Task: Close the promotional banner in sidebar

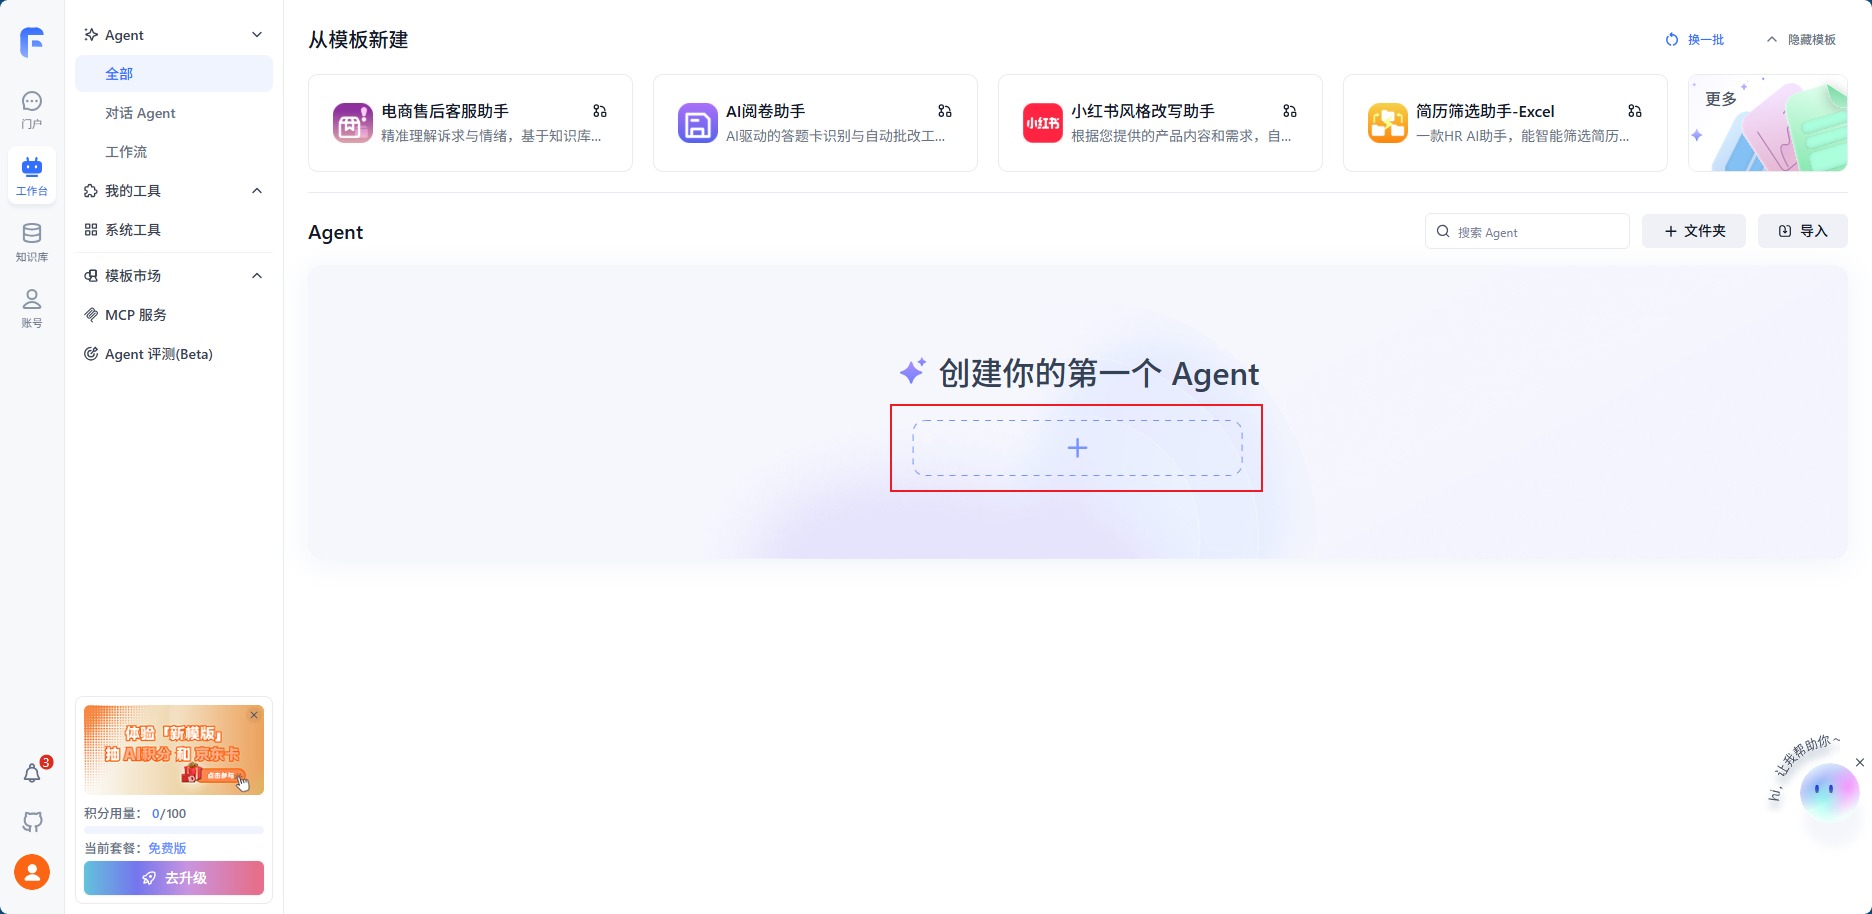Action: [254, 715]
